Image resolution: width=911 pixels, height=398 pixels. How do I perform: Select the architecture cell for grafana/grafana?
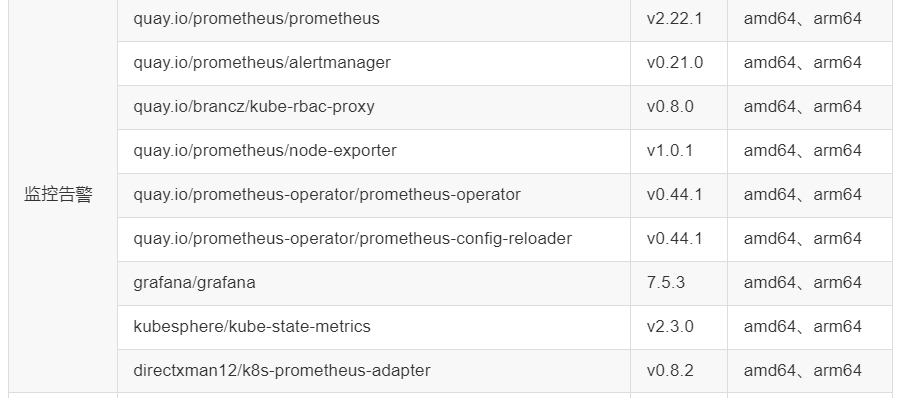coord(810,283)
